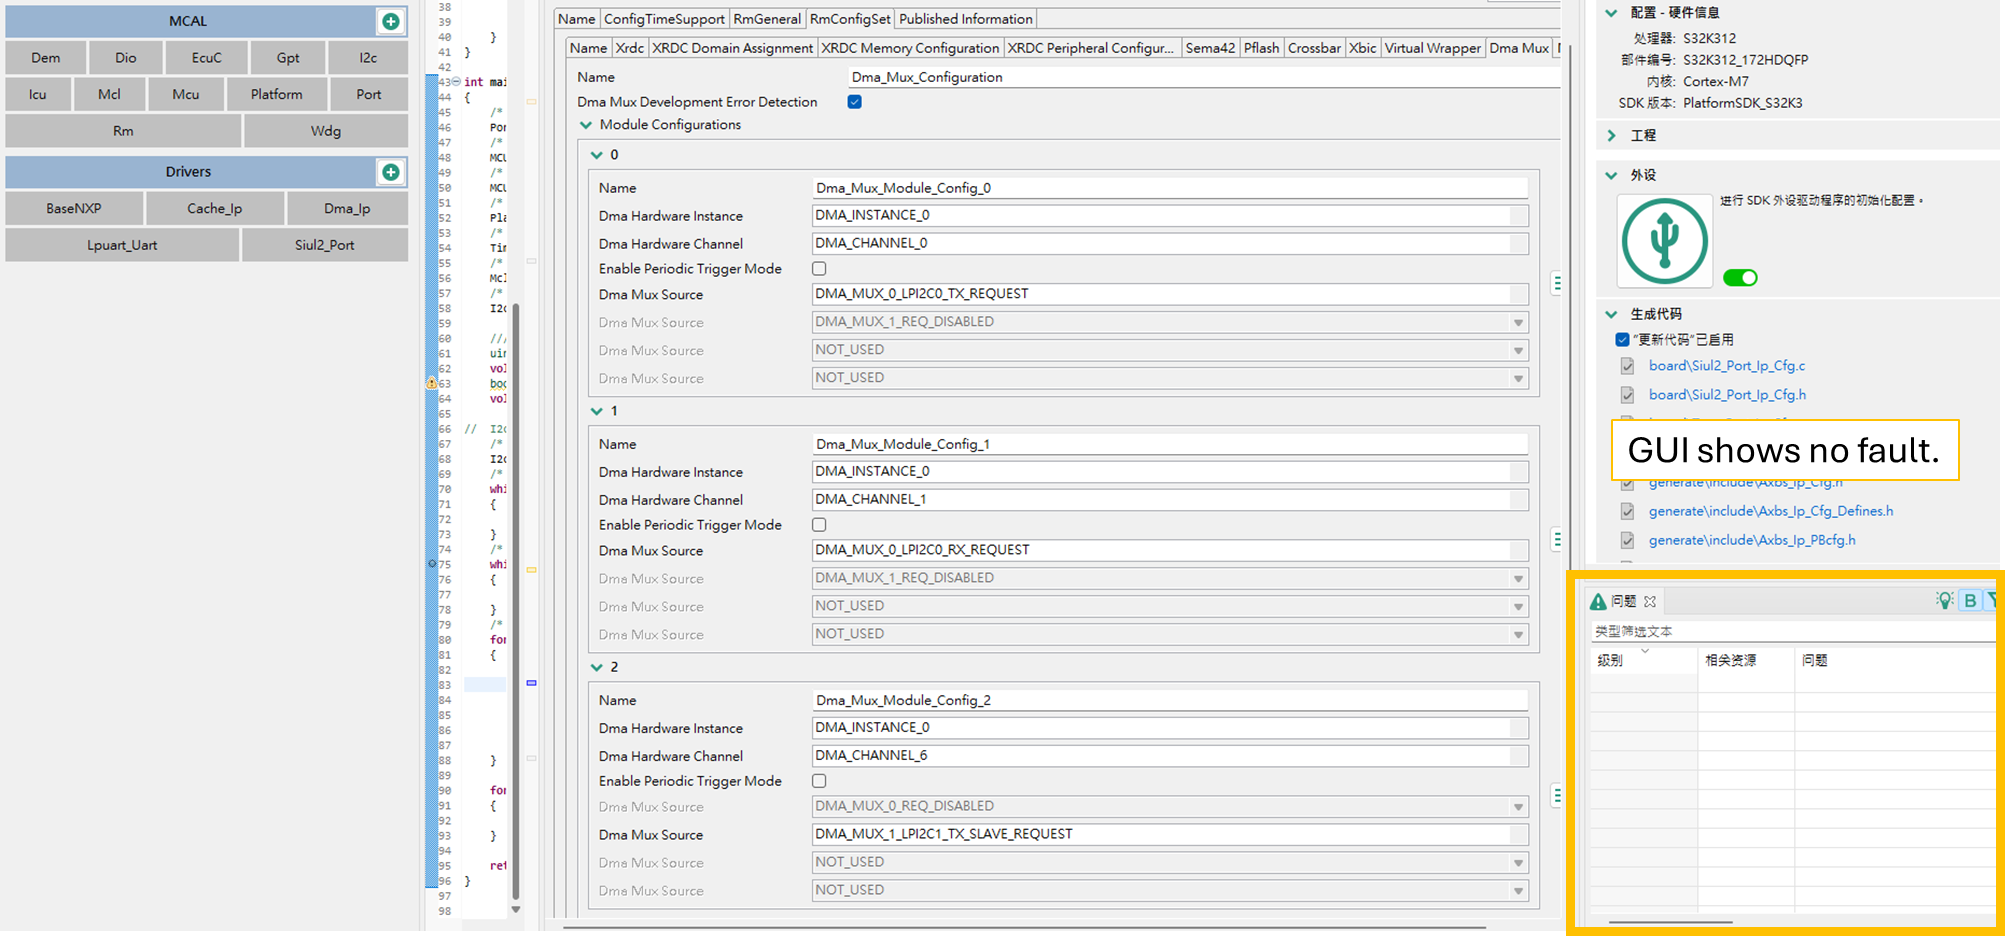Open the Platform MCAL component
The height and width of the screenshot is (936, 2005).
(276, 95)
